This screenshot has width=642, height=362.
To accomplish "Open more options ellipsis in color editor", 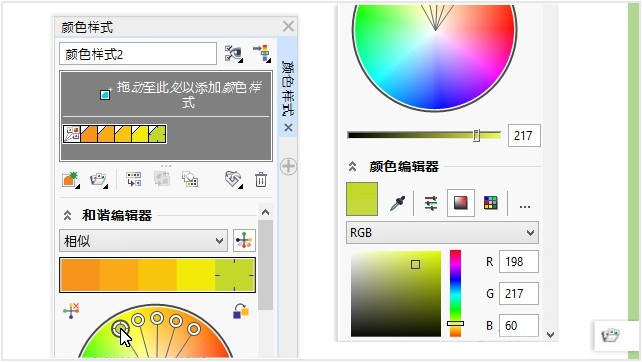I will 525,206.
